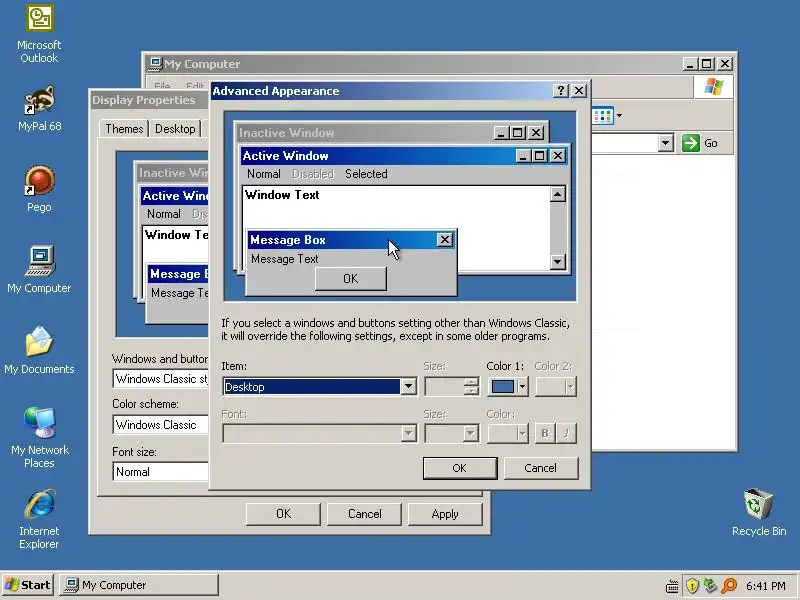Click the Font size dropdown showing Normal
This screenshot has height=600, width=800.
click(x=161, y=472)
